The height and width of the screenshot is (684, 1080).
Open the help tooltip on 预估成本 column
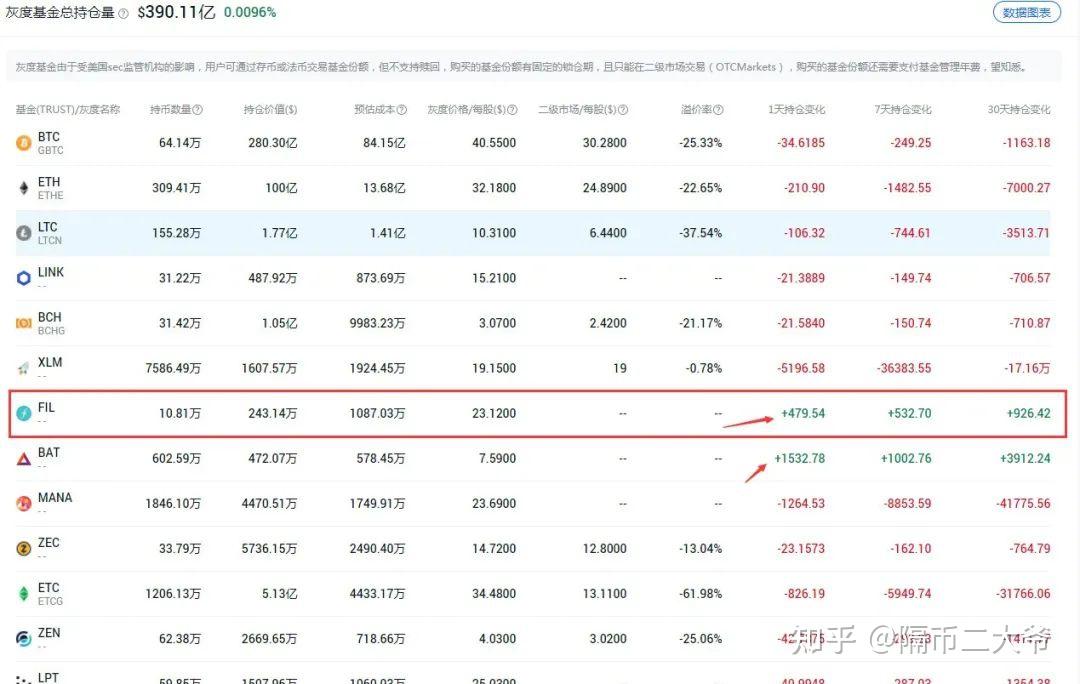click(402, 110)
